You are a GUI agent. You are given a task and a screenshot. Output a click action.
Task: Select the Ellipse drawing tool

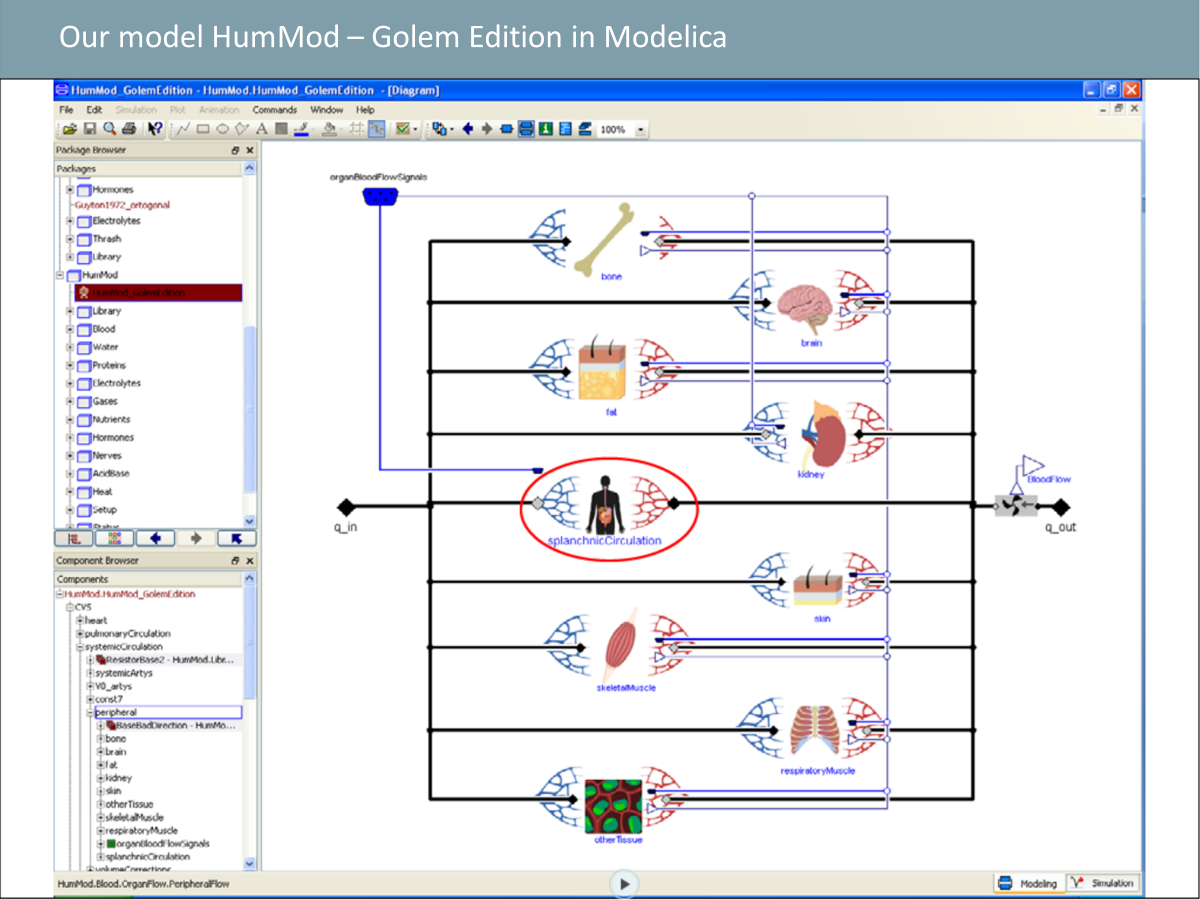pos(222,129)
